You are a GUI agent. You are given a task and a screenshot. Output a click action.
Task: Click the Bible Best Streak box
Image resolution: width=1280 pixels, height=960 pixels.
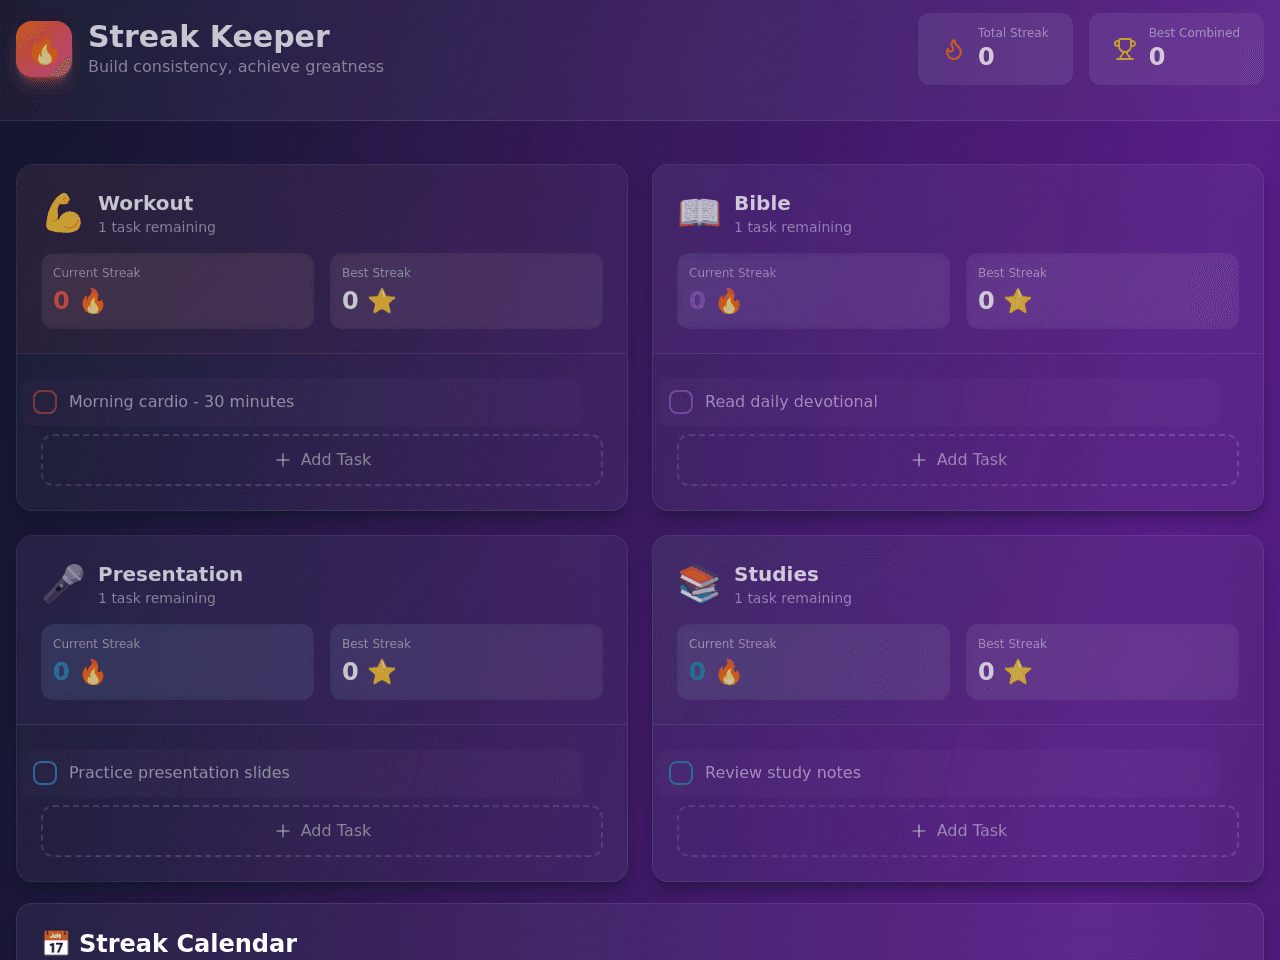click(x=1102, y=291)
